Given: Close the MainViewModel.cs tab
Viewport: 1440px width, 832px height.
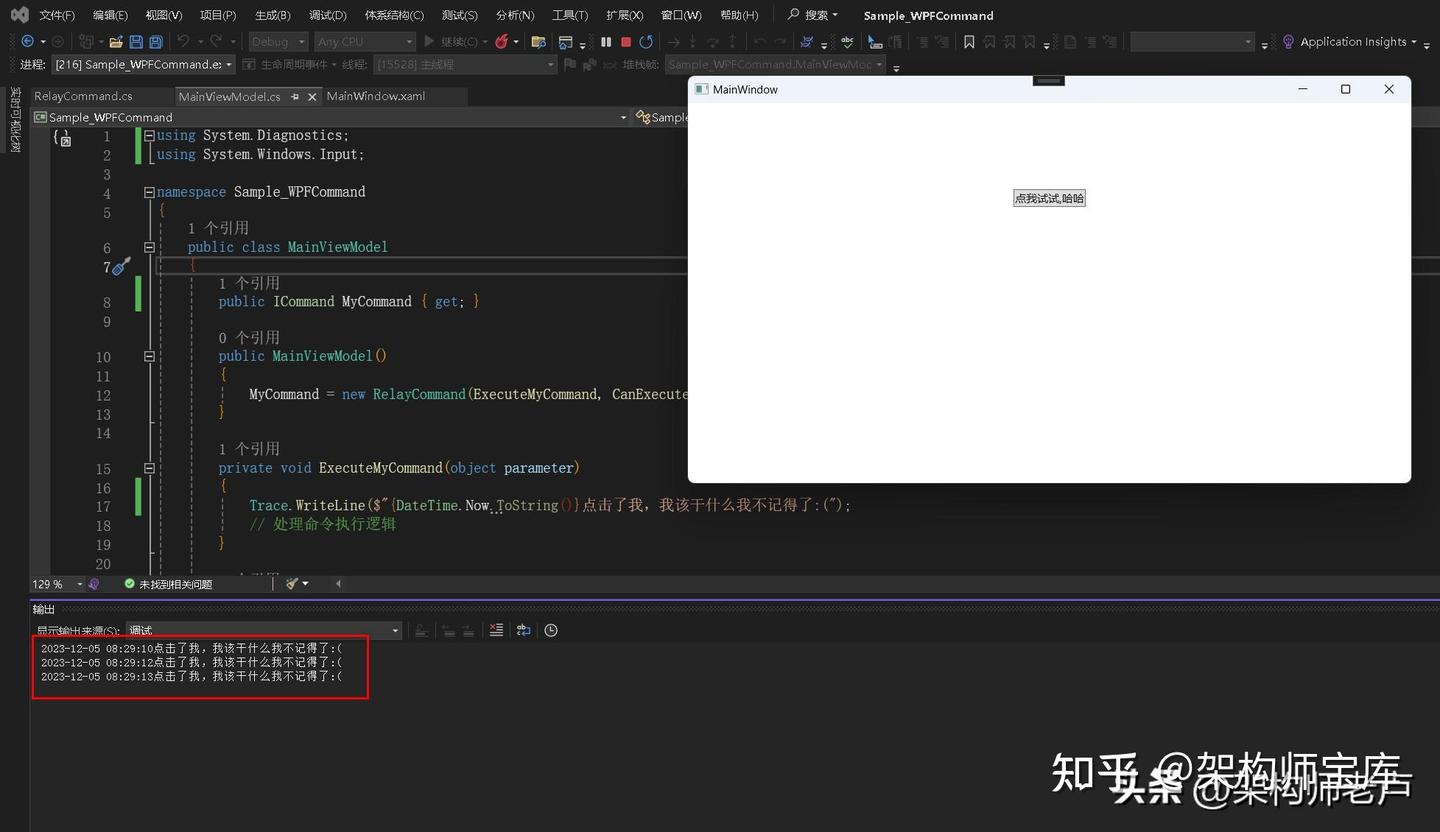Looking at the screenshot, I should pos(312,97).
